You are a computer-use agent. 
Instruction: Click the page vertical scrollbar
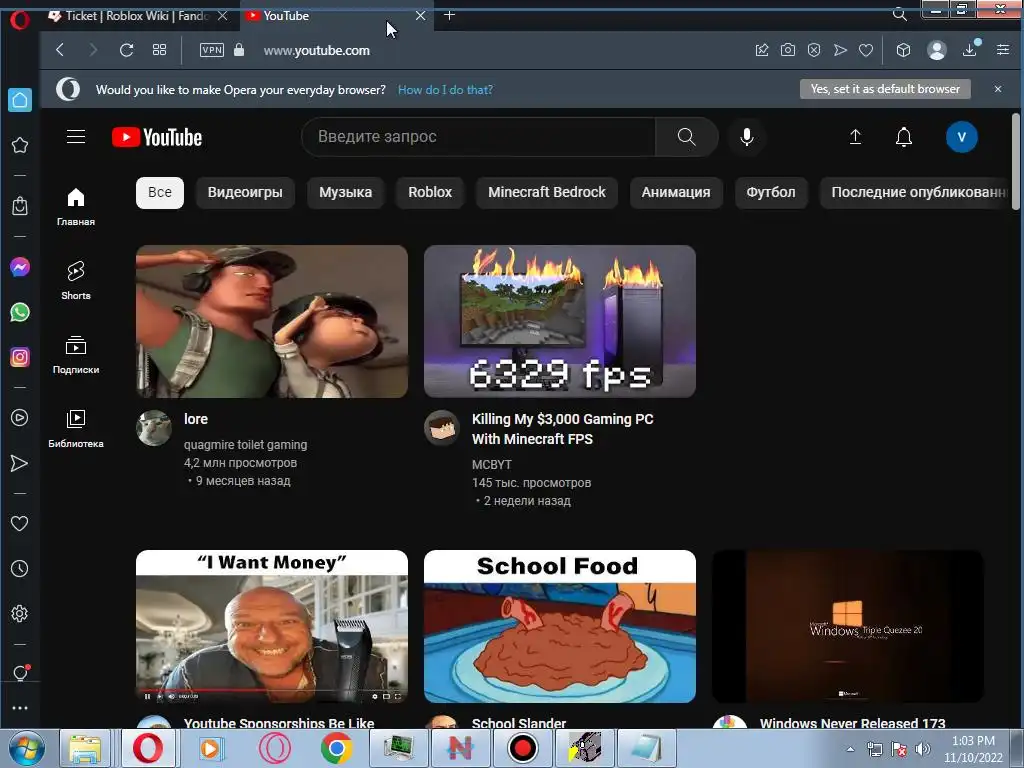point(1016,162)
